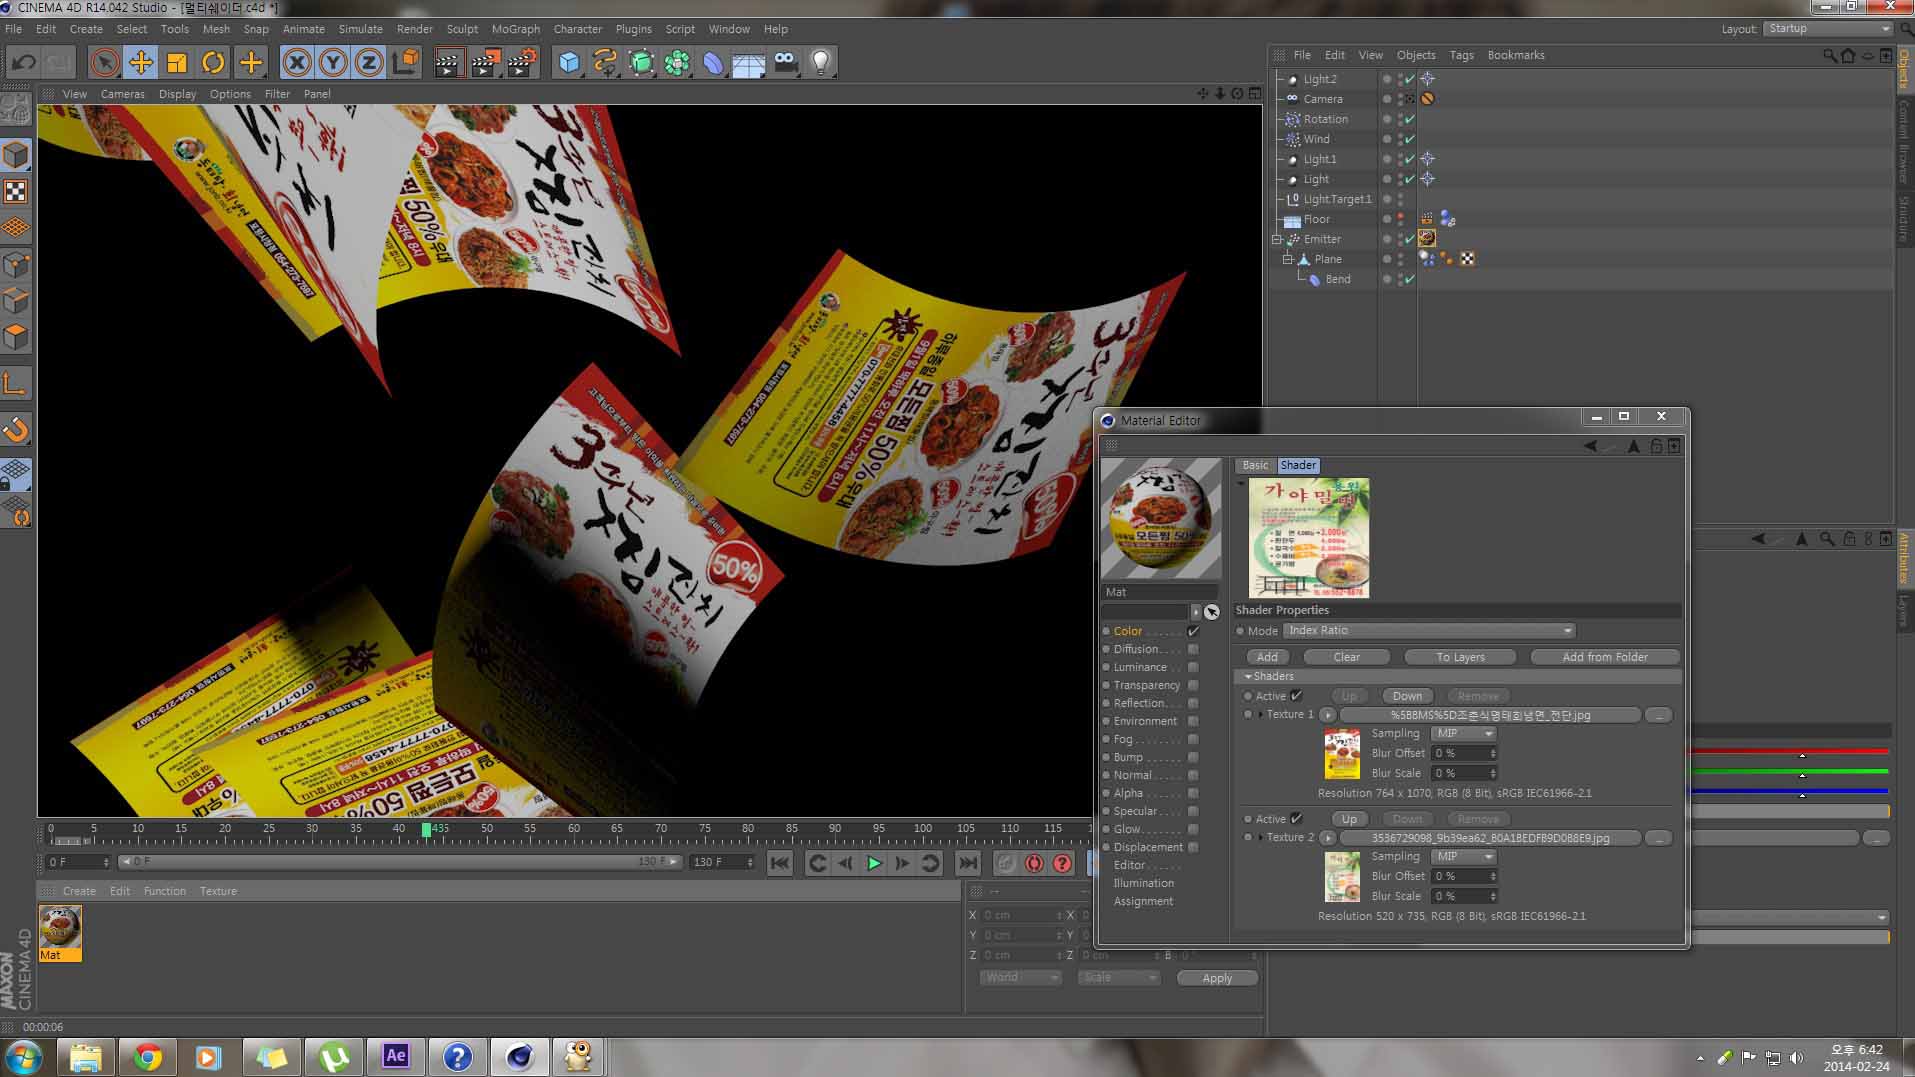Toggle Y axis lock
Image resolution: width=1915 pixels, height=1077 pixels.
coord(333,63)
